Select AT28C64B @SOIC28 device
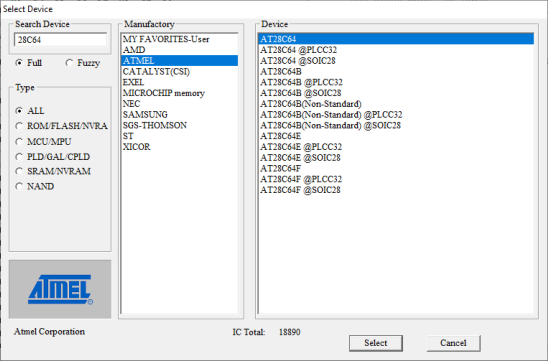Viewport: 548px width, 361px height. pos(396,93)
